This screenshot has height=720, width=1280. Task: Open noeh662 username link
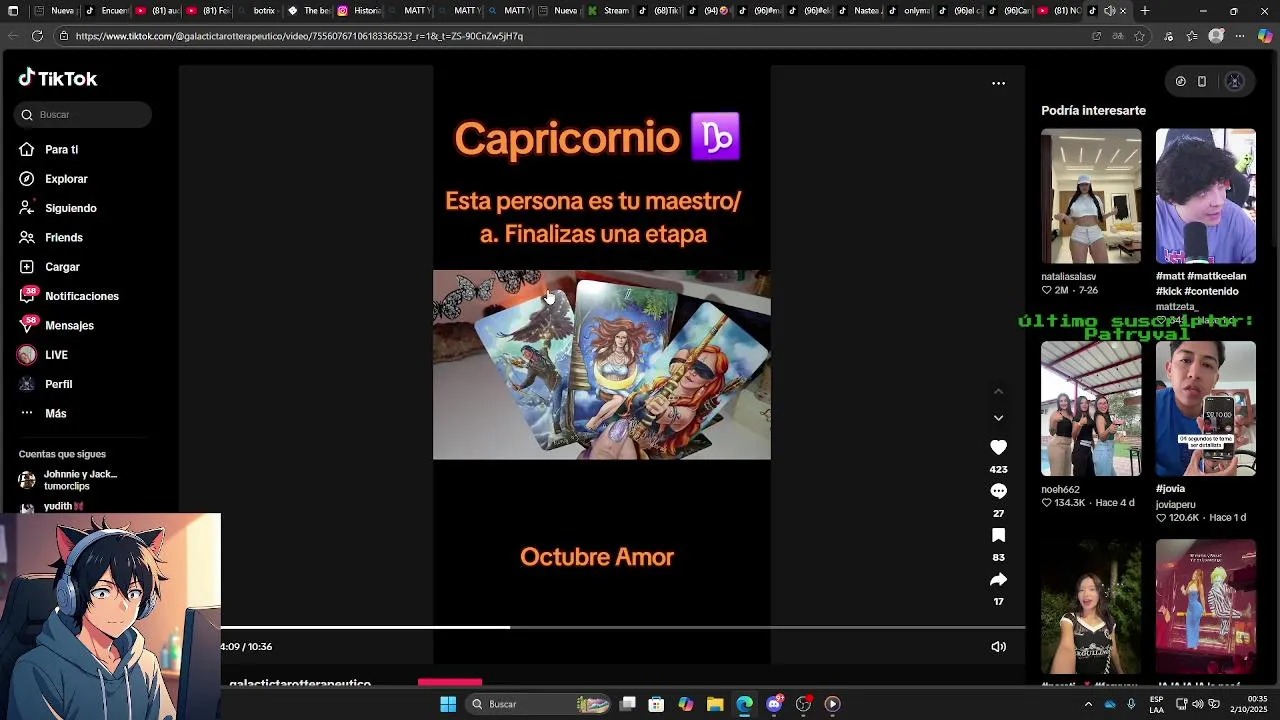pyautogui.click(x=1060, y=490)
